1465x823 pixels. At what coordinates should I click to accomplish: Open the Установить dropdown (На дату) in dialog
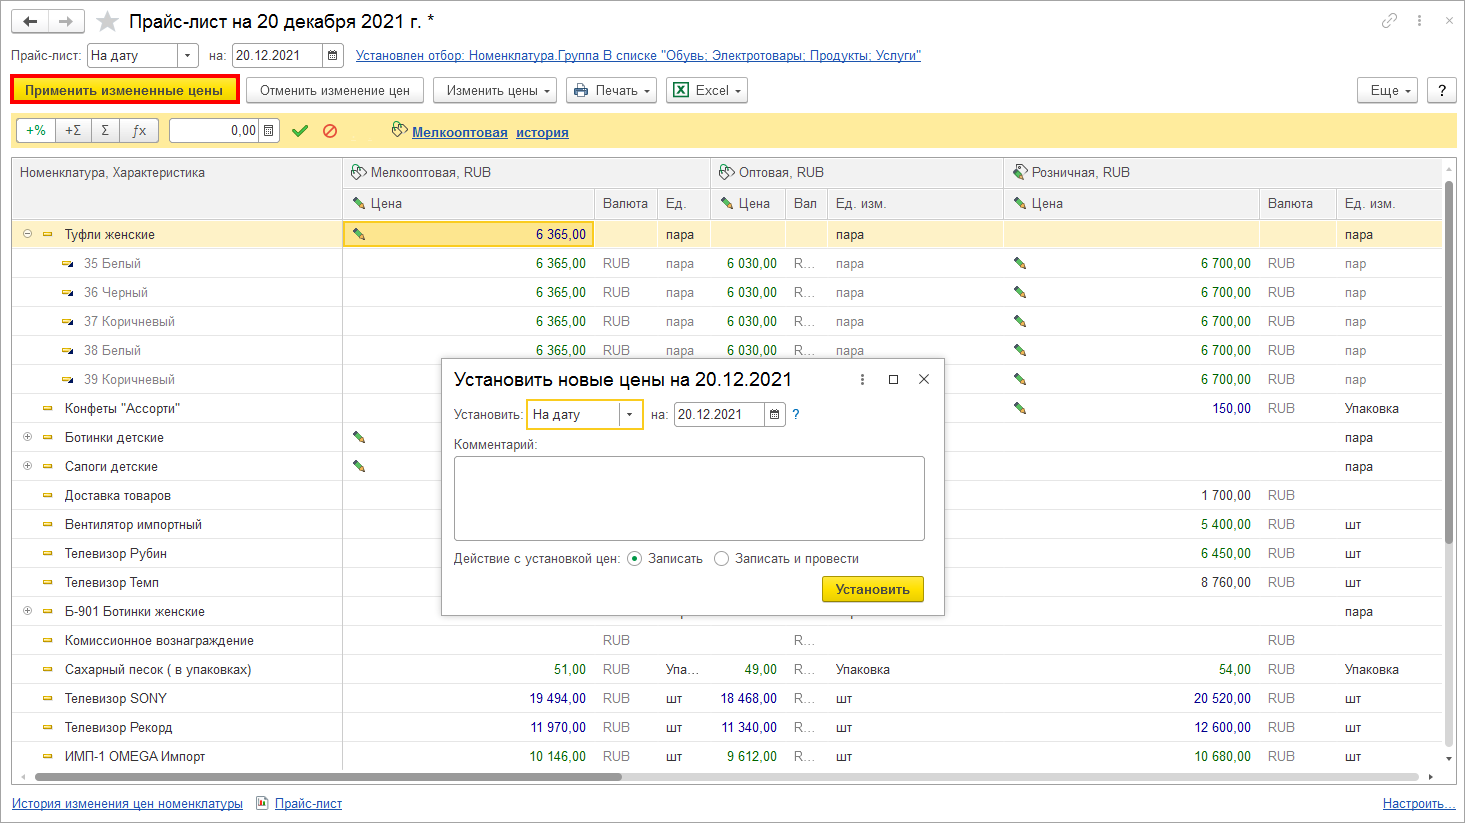coord(630,414)
